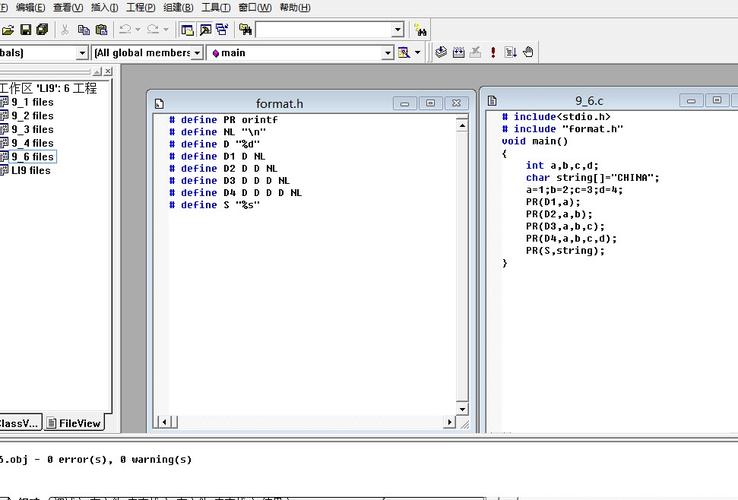Click the Save All toolbar icon

pyautogui.click(x=42, y=30)
